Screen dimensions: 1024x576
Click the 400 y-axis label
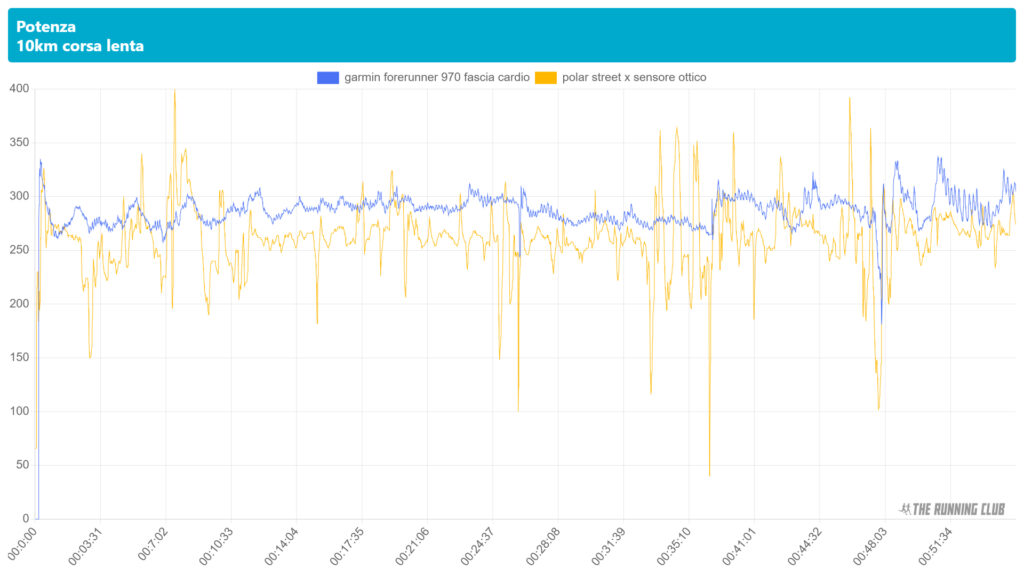coord(19,89)
